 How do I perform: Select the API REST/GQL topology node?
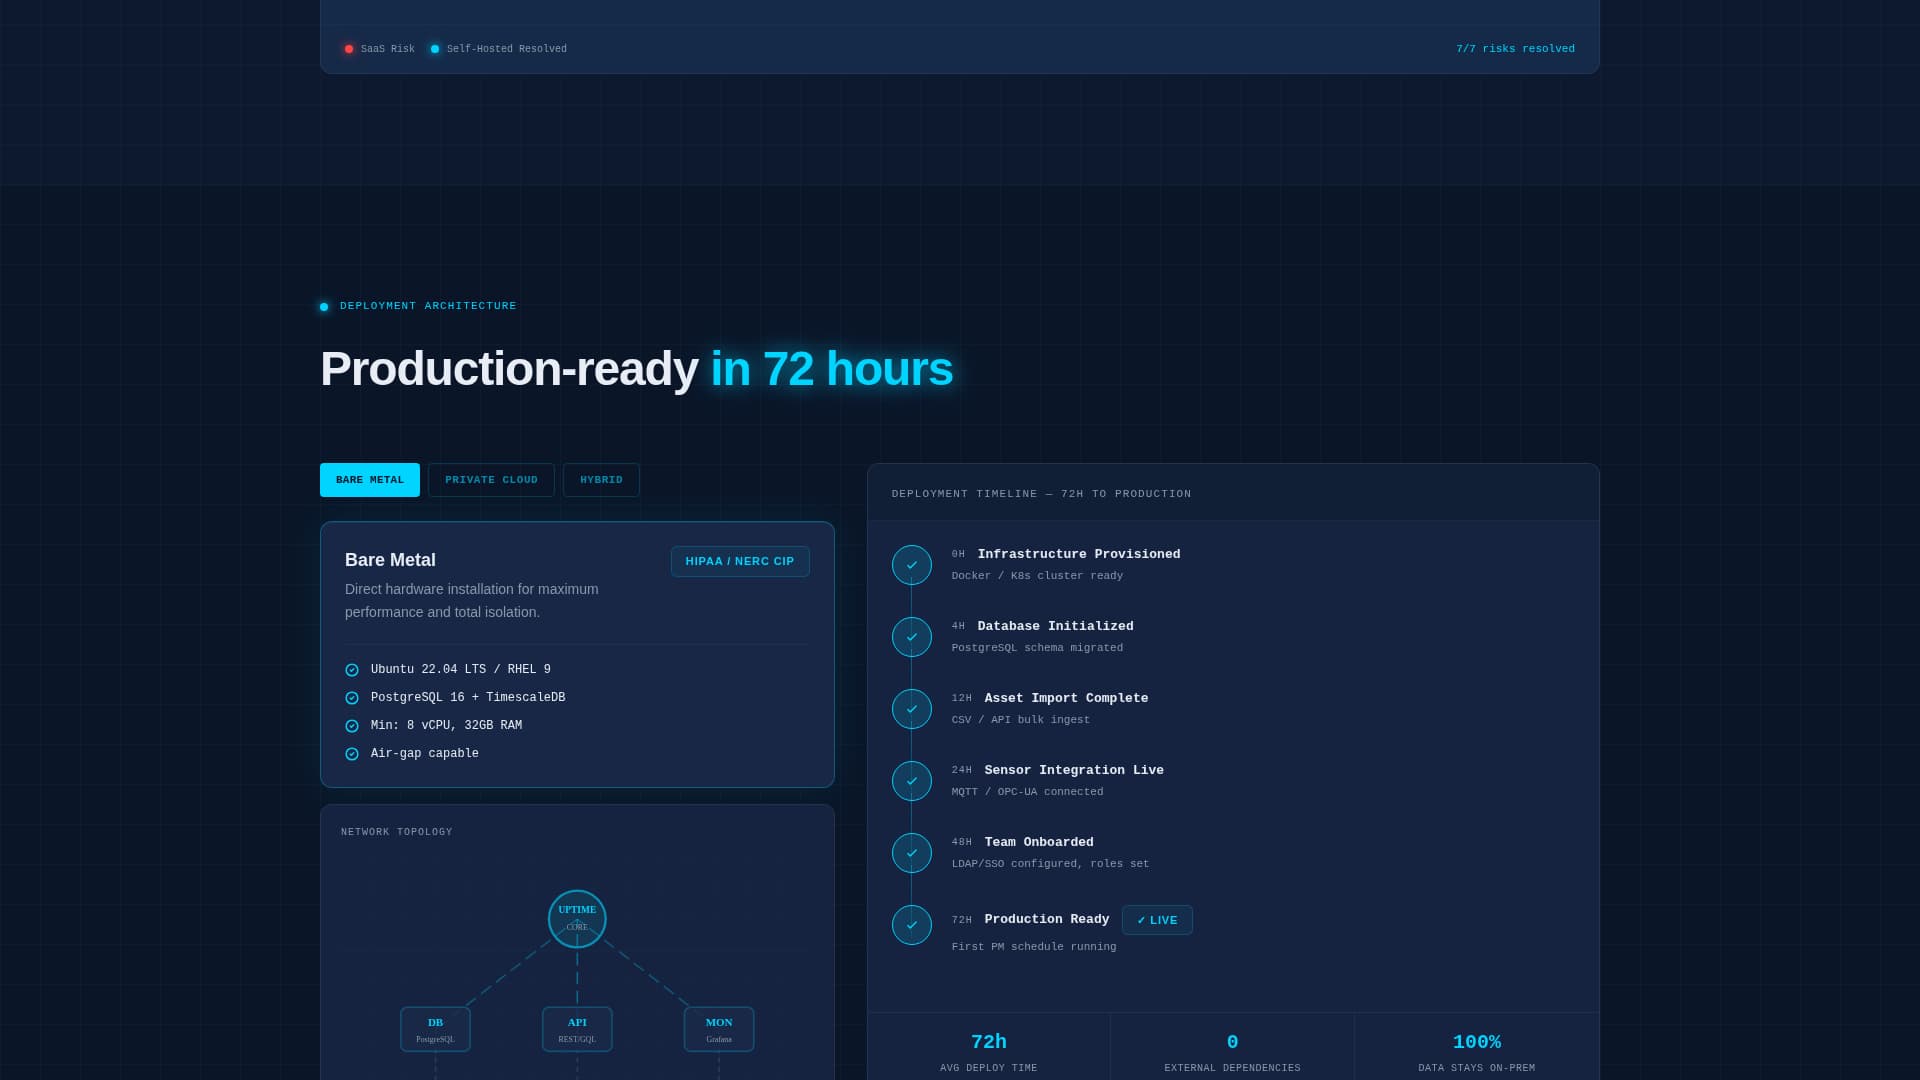point(577,1029)
